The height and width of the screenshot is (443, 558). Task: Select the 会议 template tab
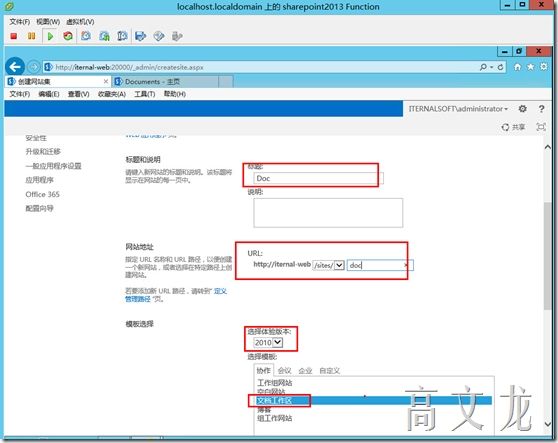pyautogui.click(x=284, y=371)
